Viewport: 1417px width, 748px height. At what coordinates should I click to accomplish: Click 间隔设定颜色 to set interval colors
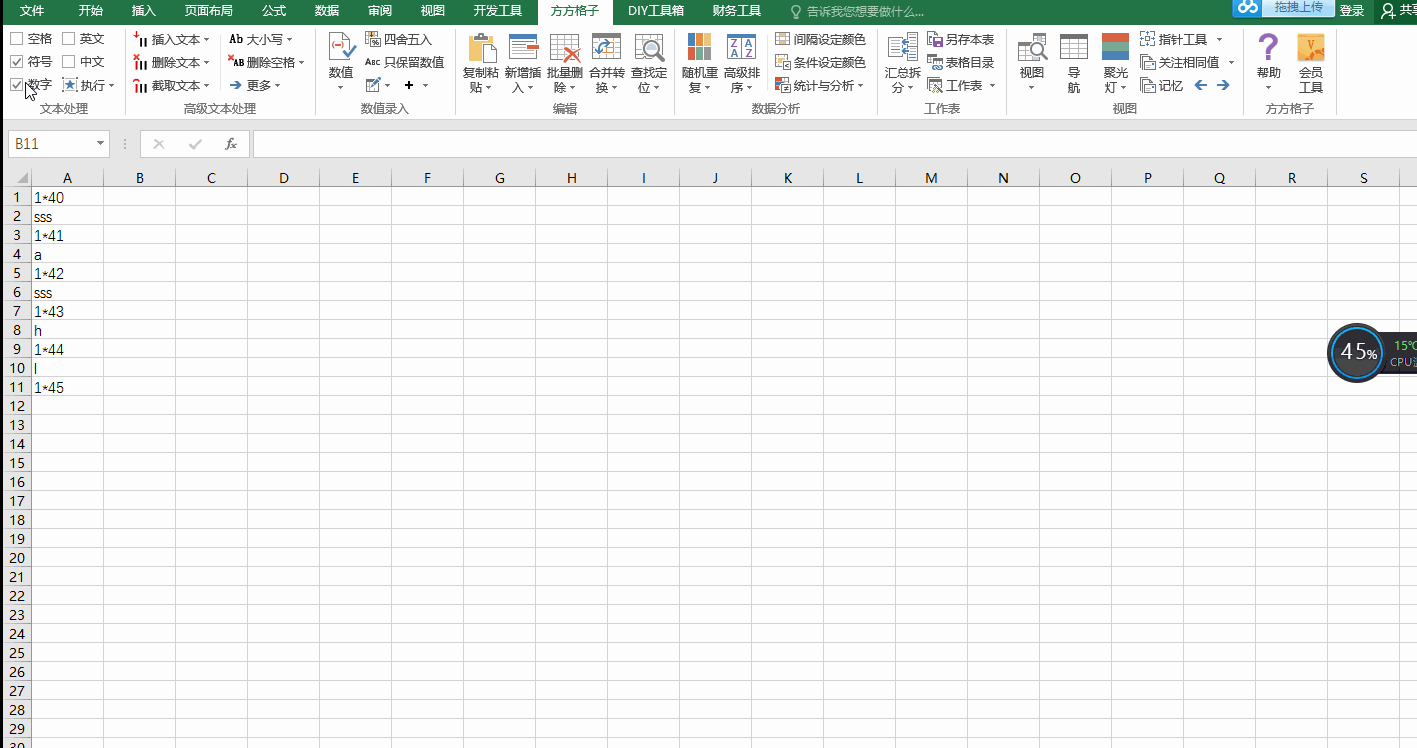[821, 40]
